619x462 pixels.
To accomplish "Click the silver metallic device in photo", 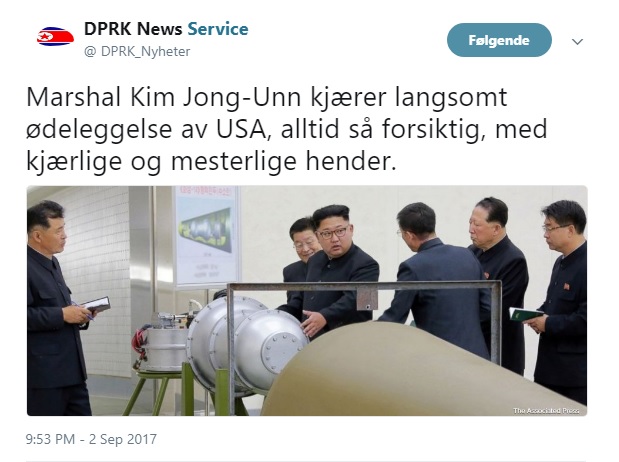I will (x=247, y=342).
